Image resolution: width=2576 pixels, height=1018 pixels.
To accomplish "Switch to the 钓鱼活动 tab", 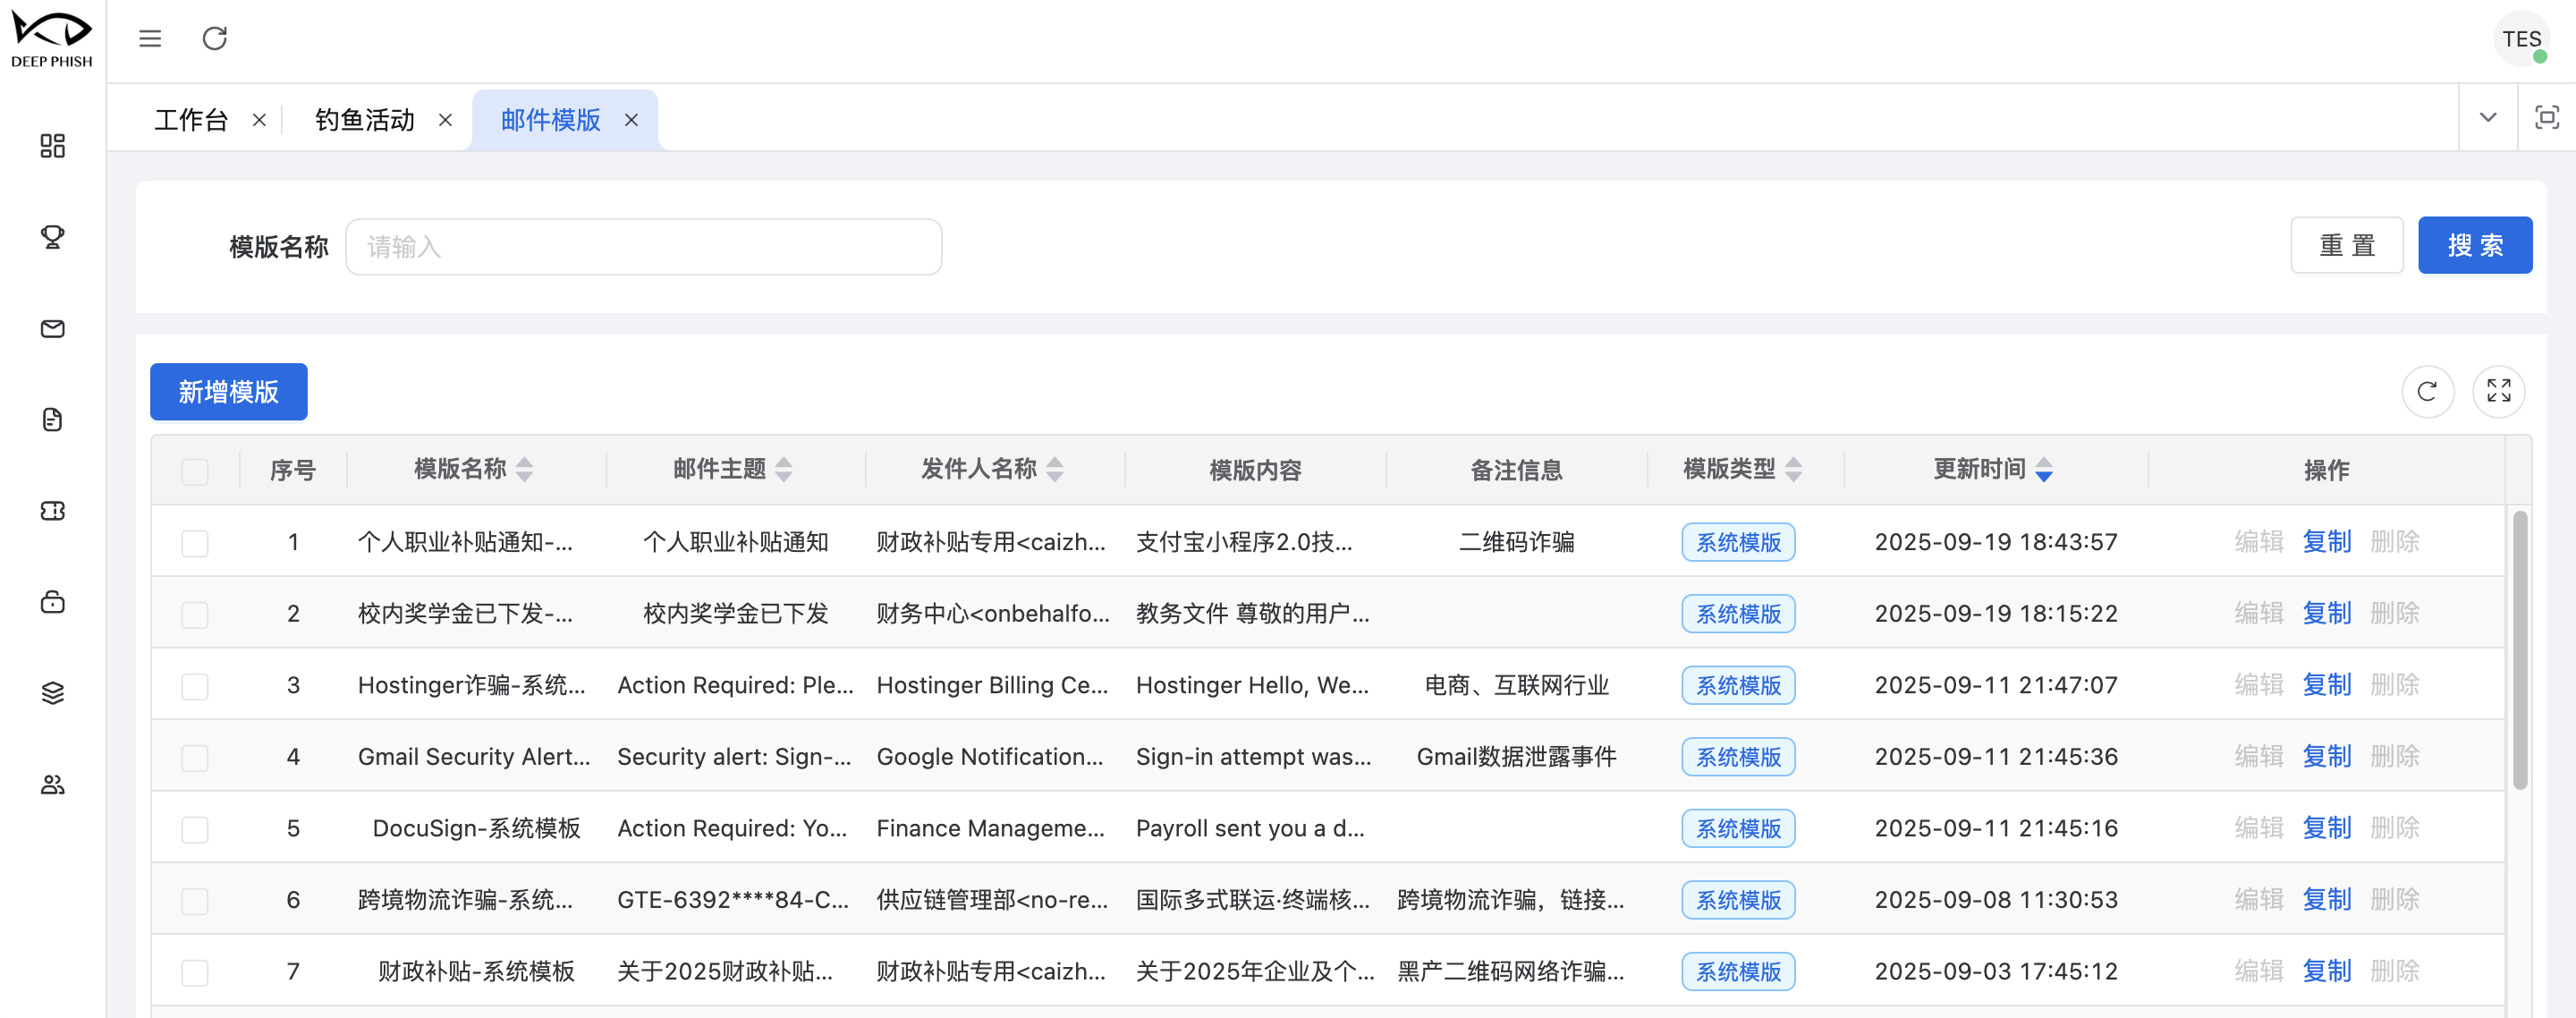I will tap(365, 120).
